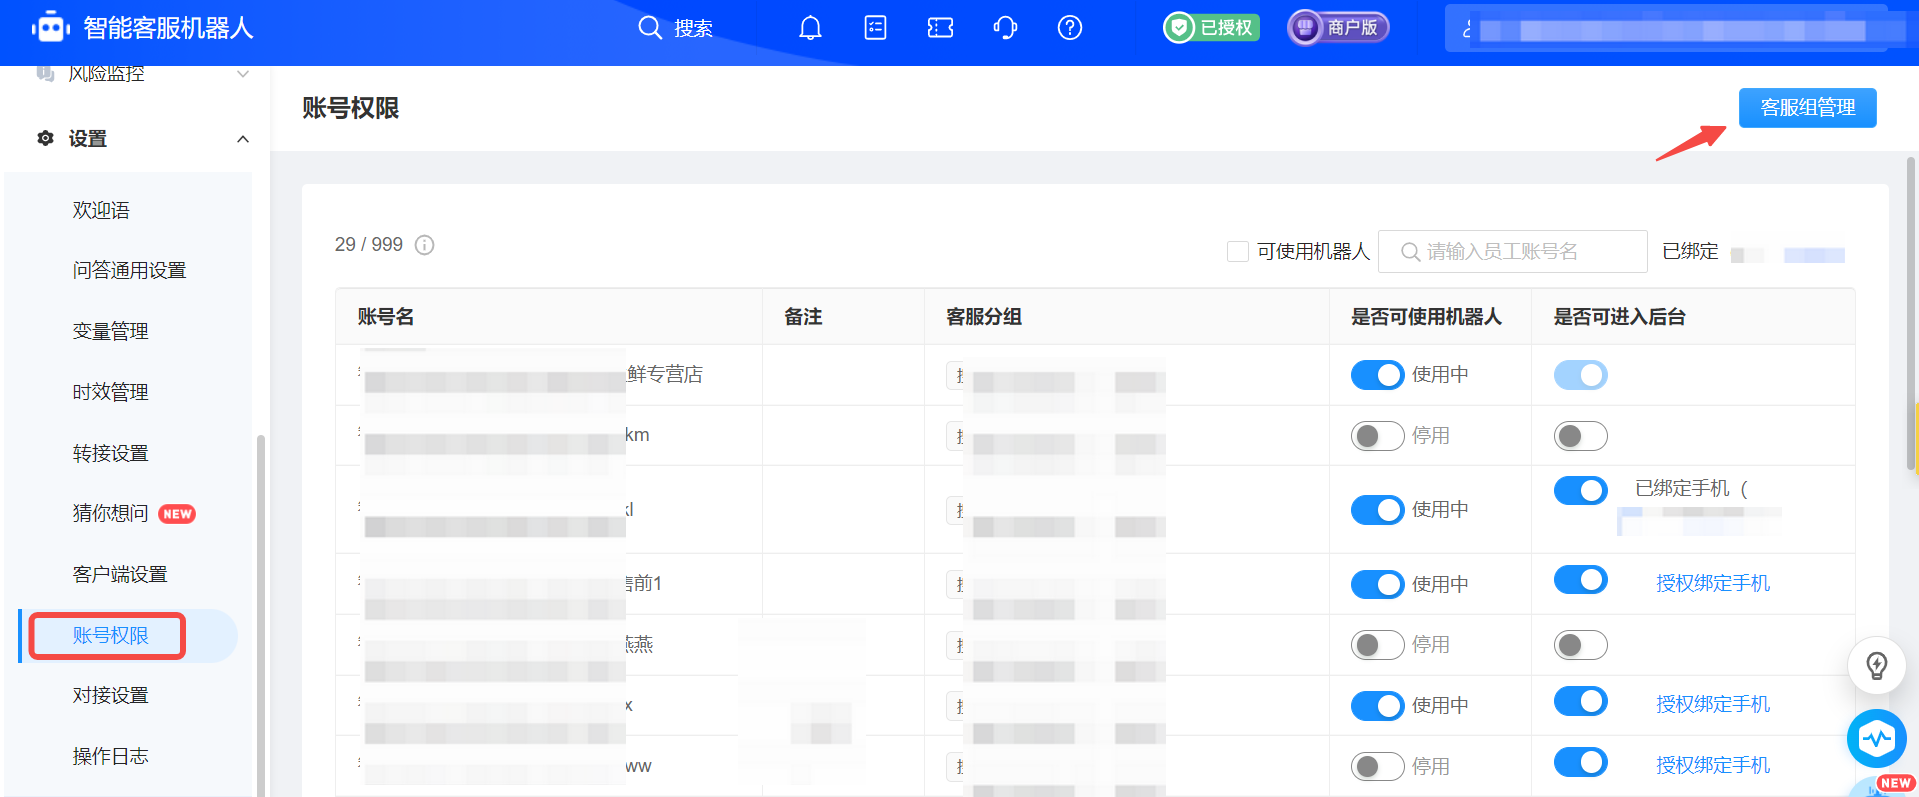The height and width of the screenshot is (797, 1919).
Task: Click the 是否可进入后台 column header
Action: point(1619,317)
